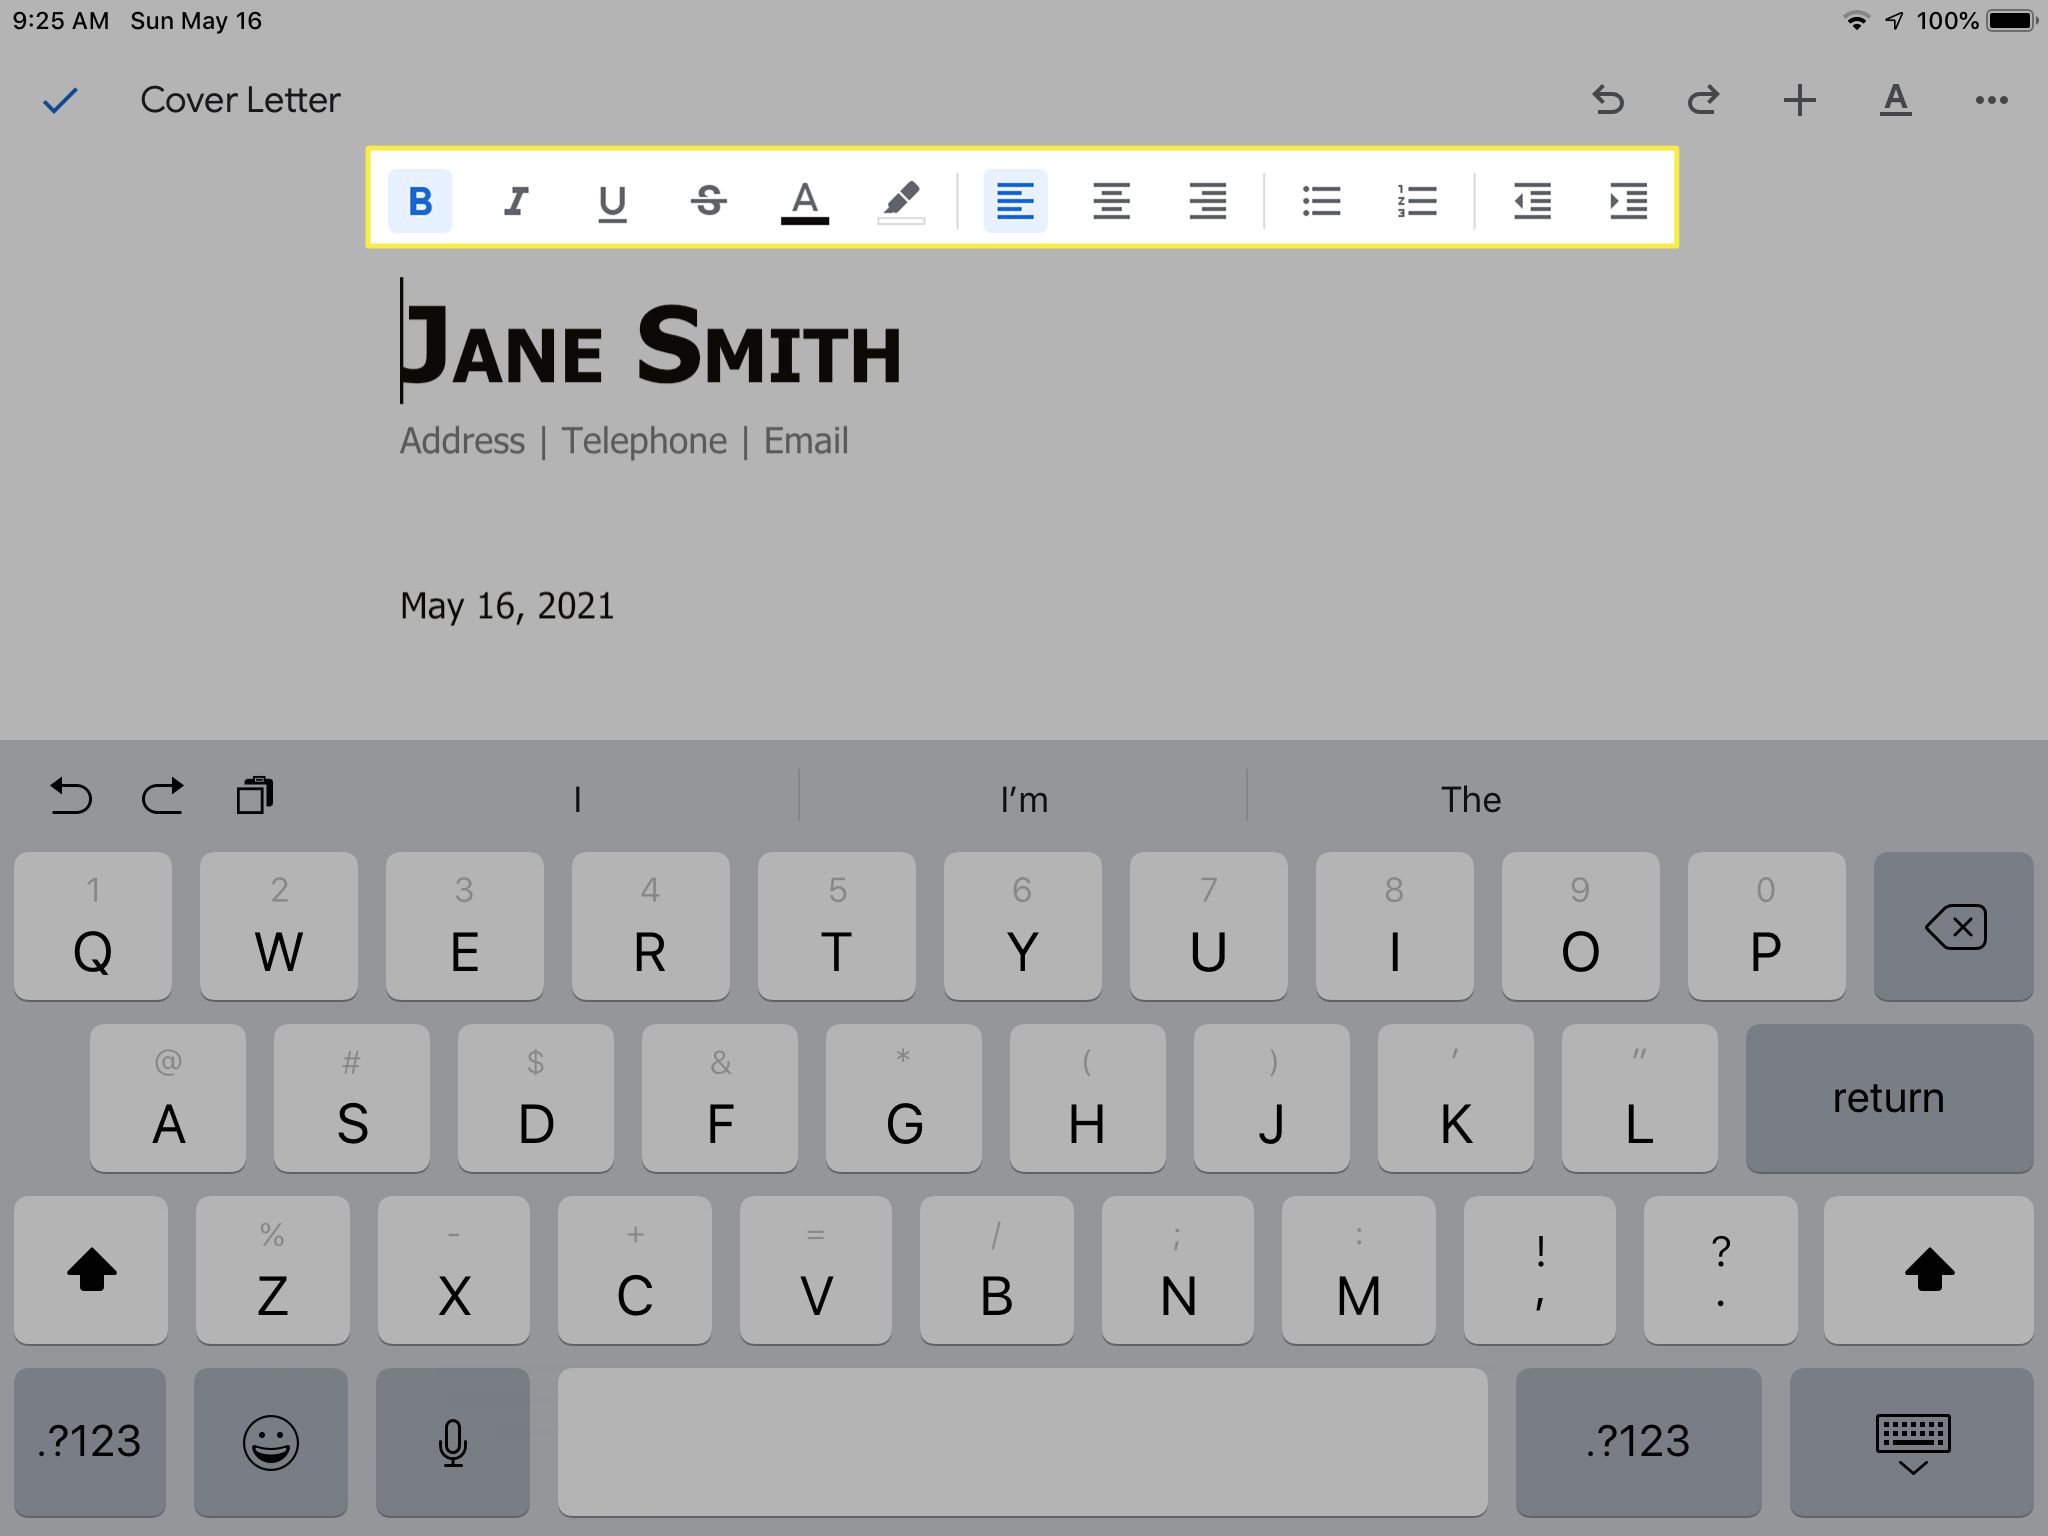Decrease paragraph indent
This screenshot has width=2048, height=1536.
click(1532, 201)
